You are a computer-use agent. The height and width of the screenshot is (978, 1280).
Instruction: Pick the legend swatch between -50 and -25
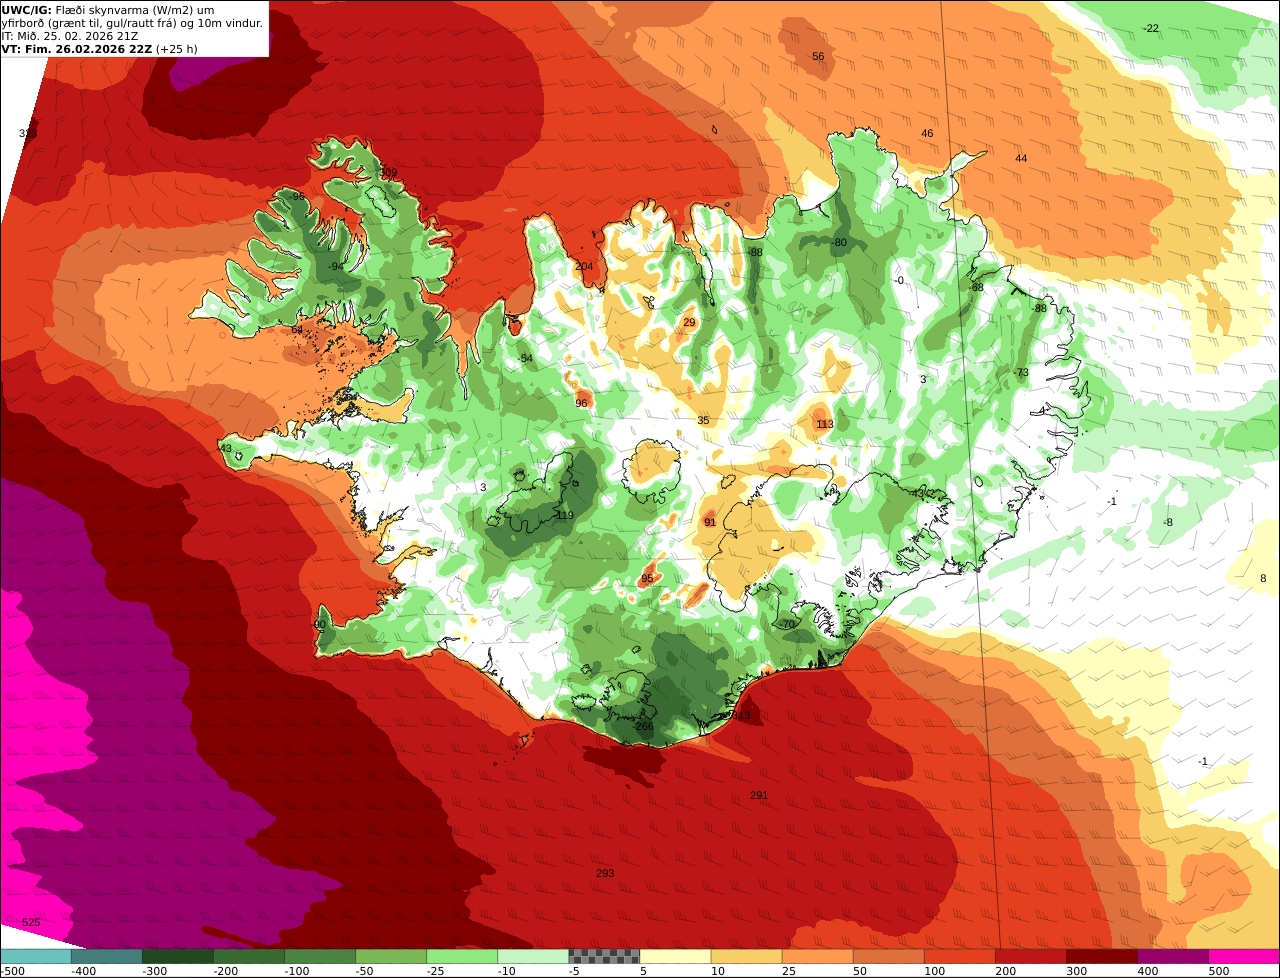pos(390,956)
